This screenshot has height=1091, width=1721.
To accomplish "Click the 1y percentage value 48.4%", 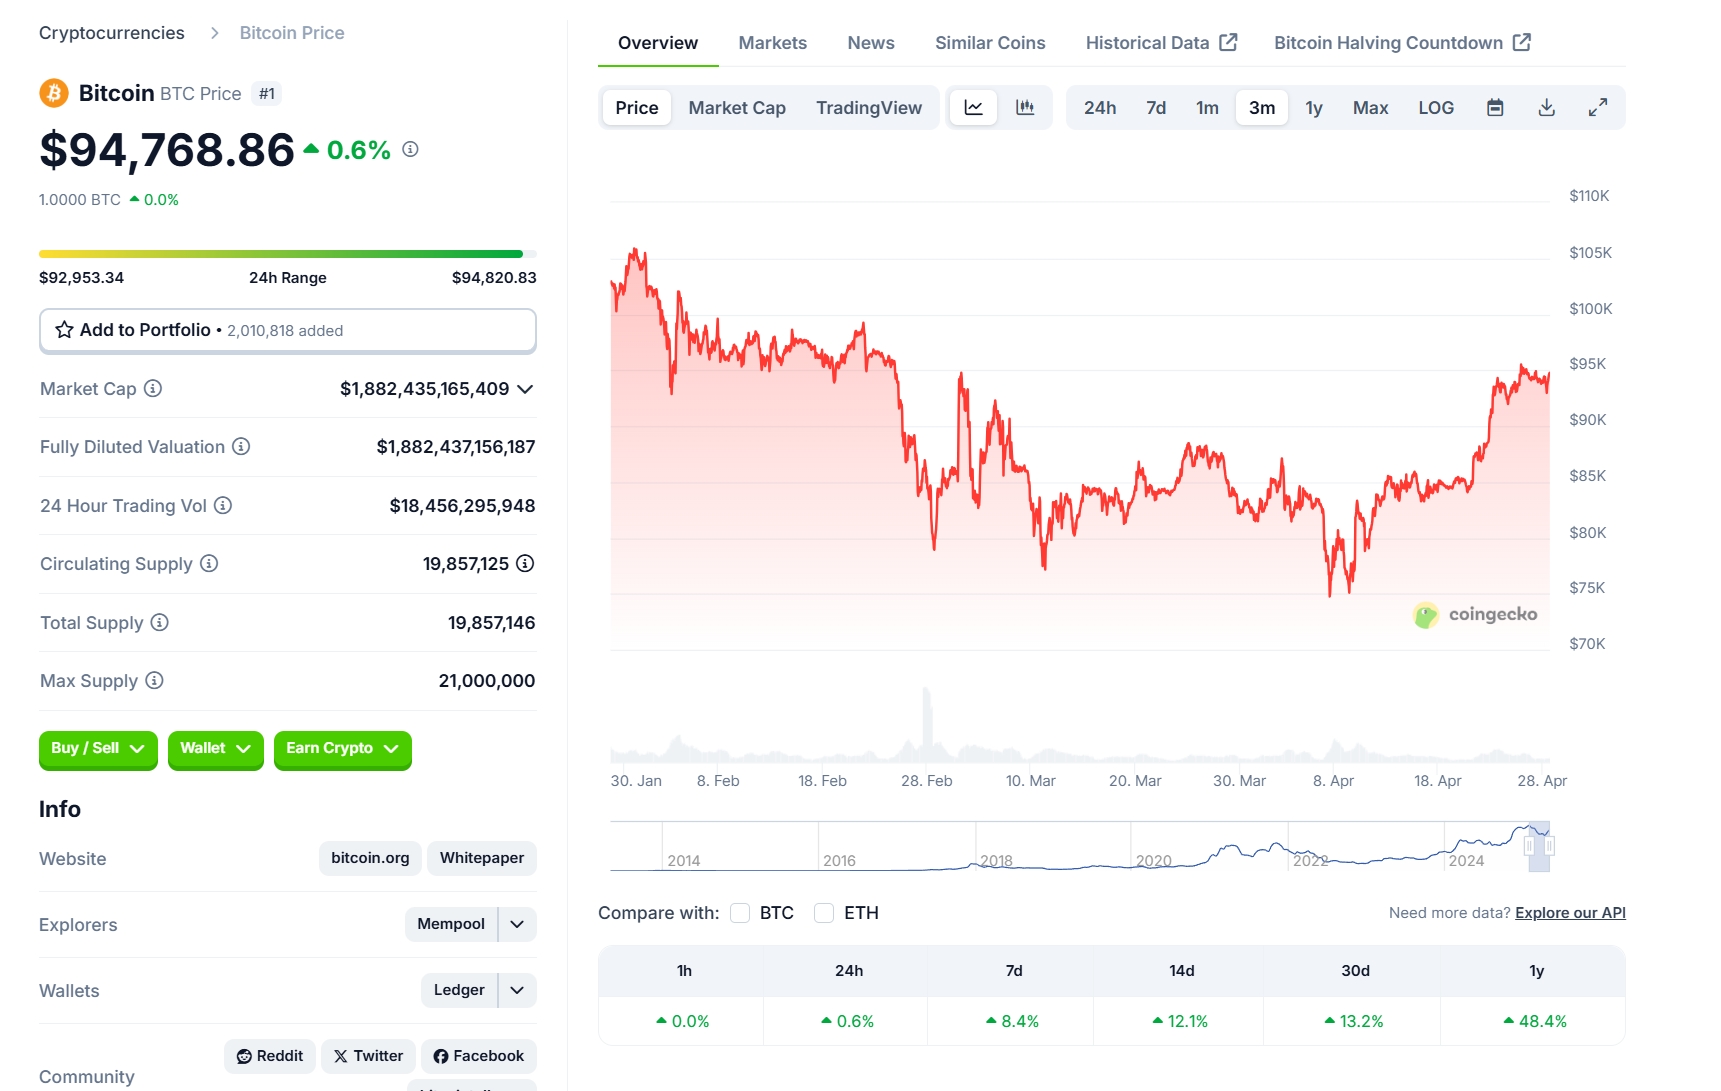I will (x=1535, y=1021).
